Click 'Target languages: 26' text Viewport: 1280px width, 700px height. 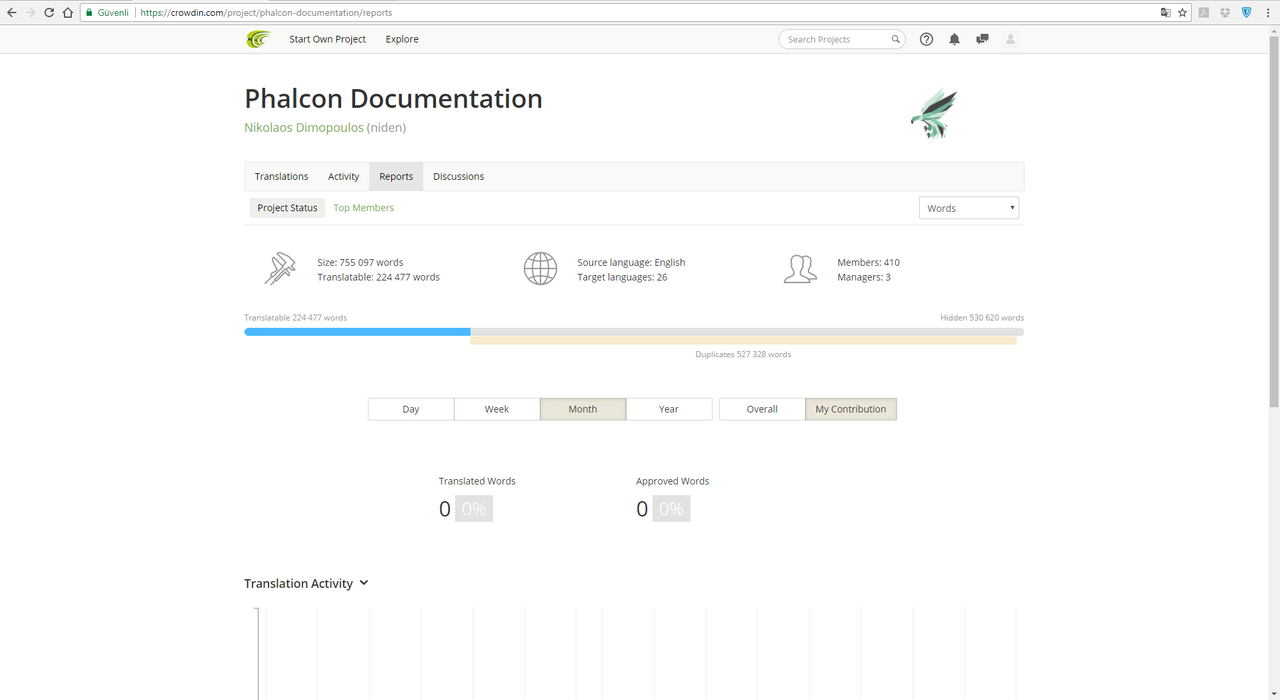pos(622,277)
